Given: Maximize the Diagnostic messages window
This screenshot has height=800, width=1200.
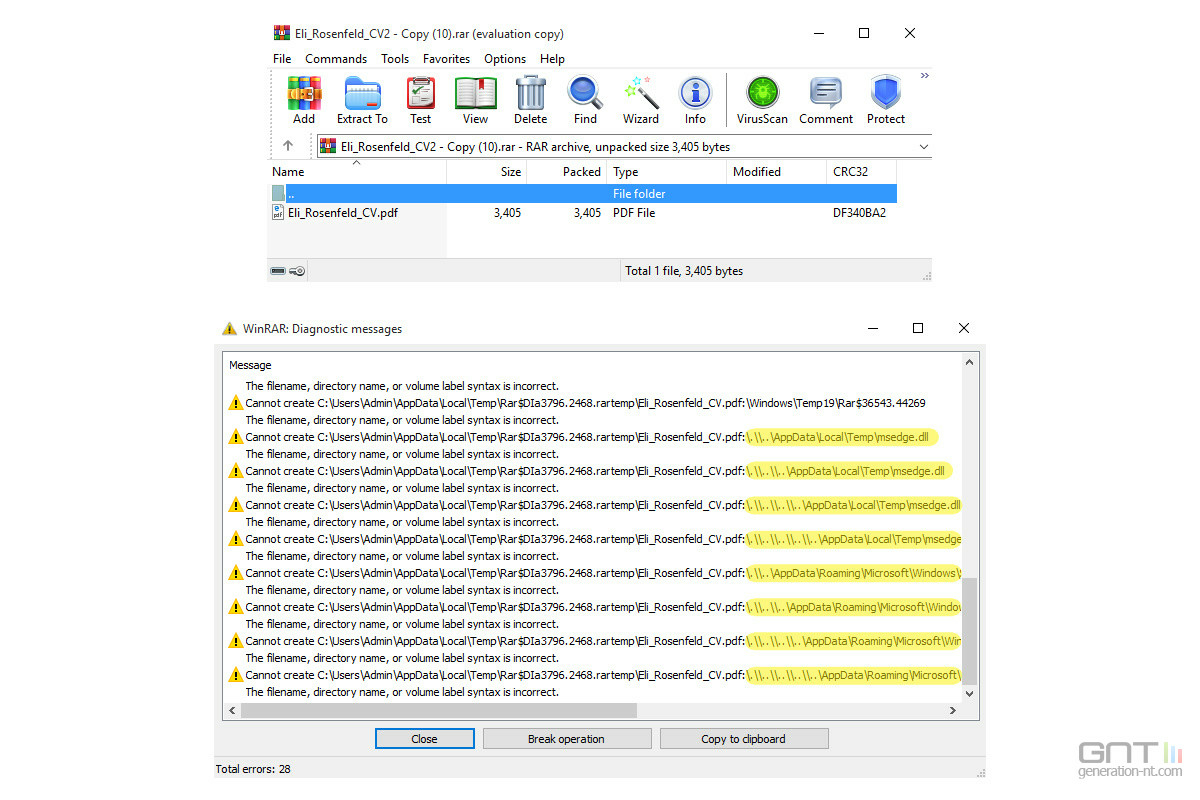Looking at the screenshot, I should point(918,328).
